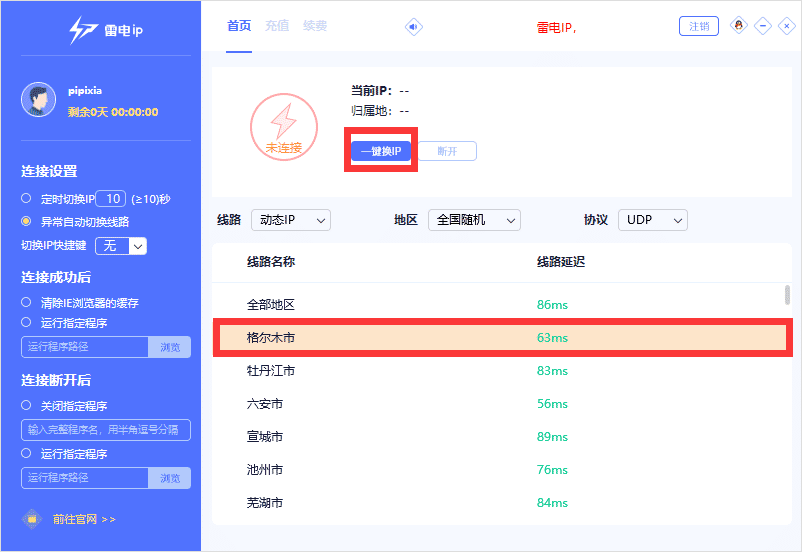Switch to the 充值 tab
The image size is (802, 552).
point(277,26)
